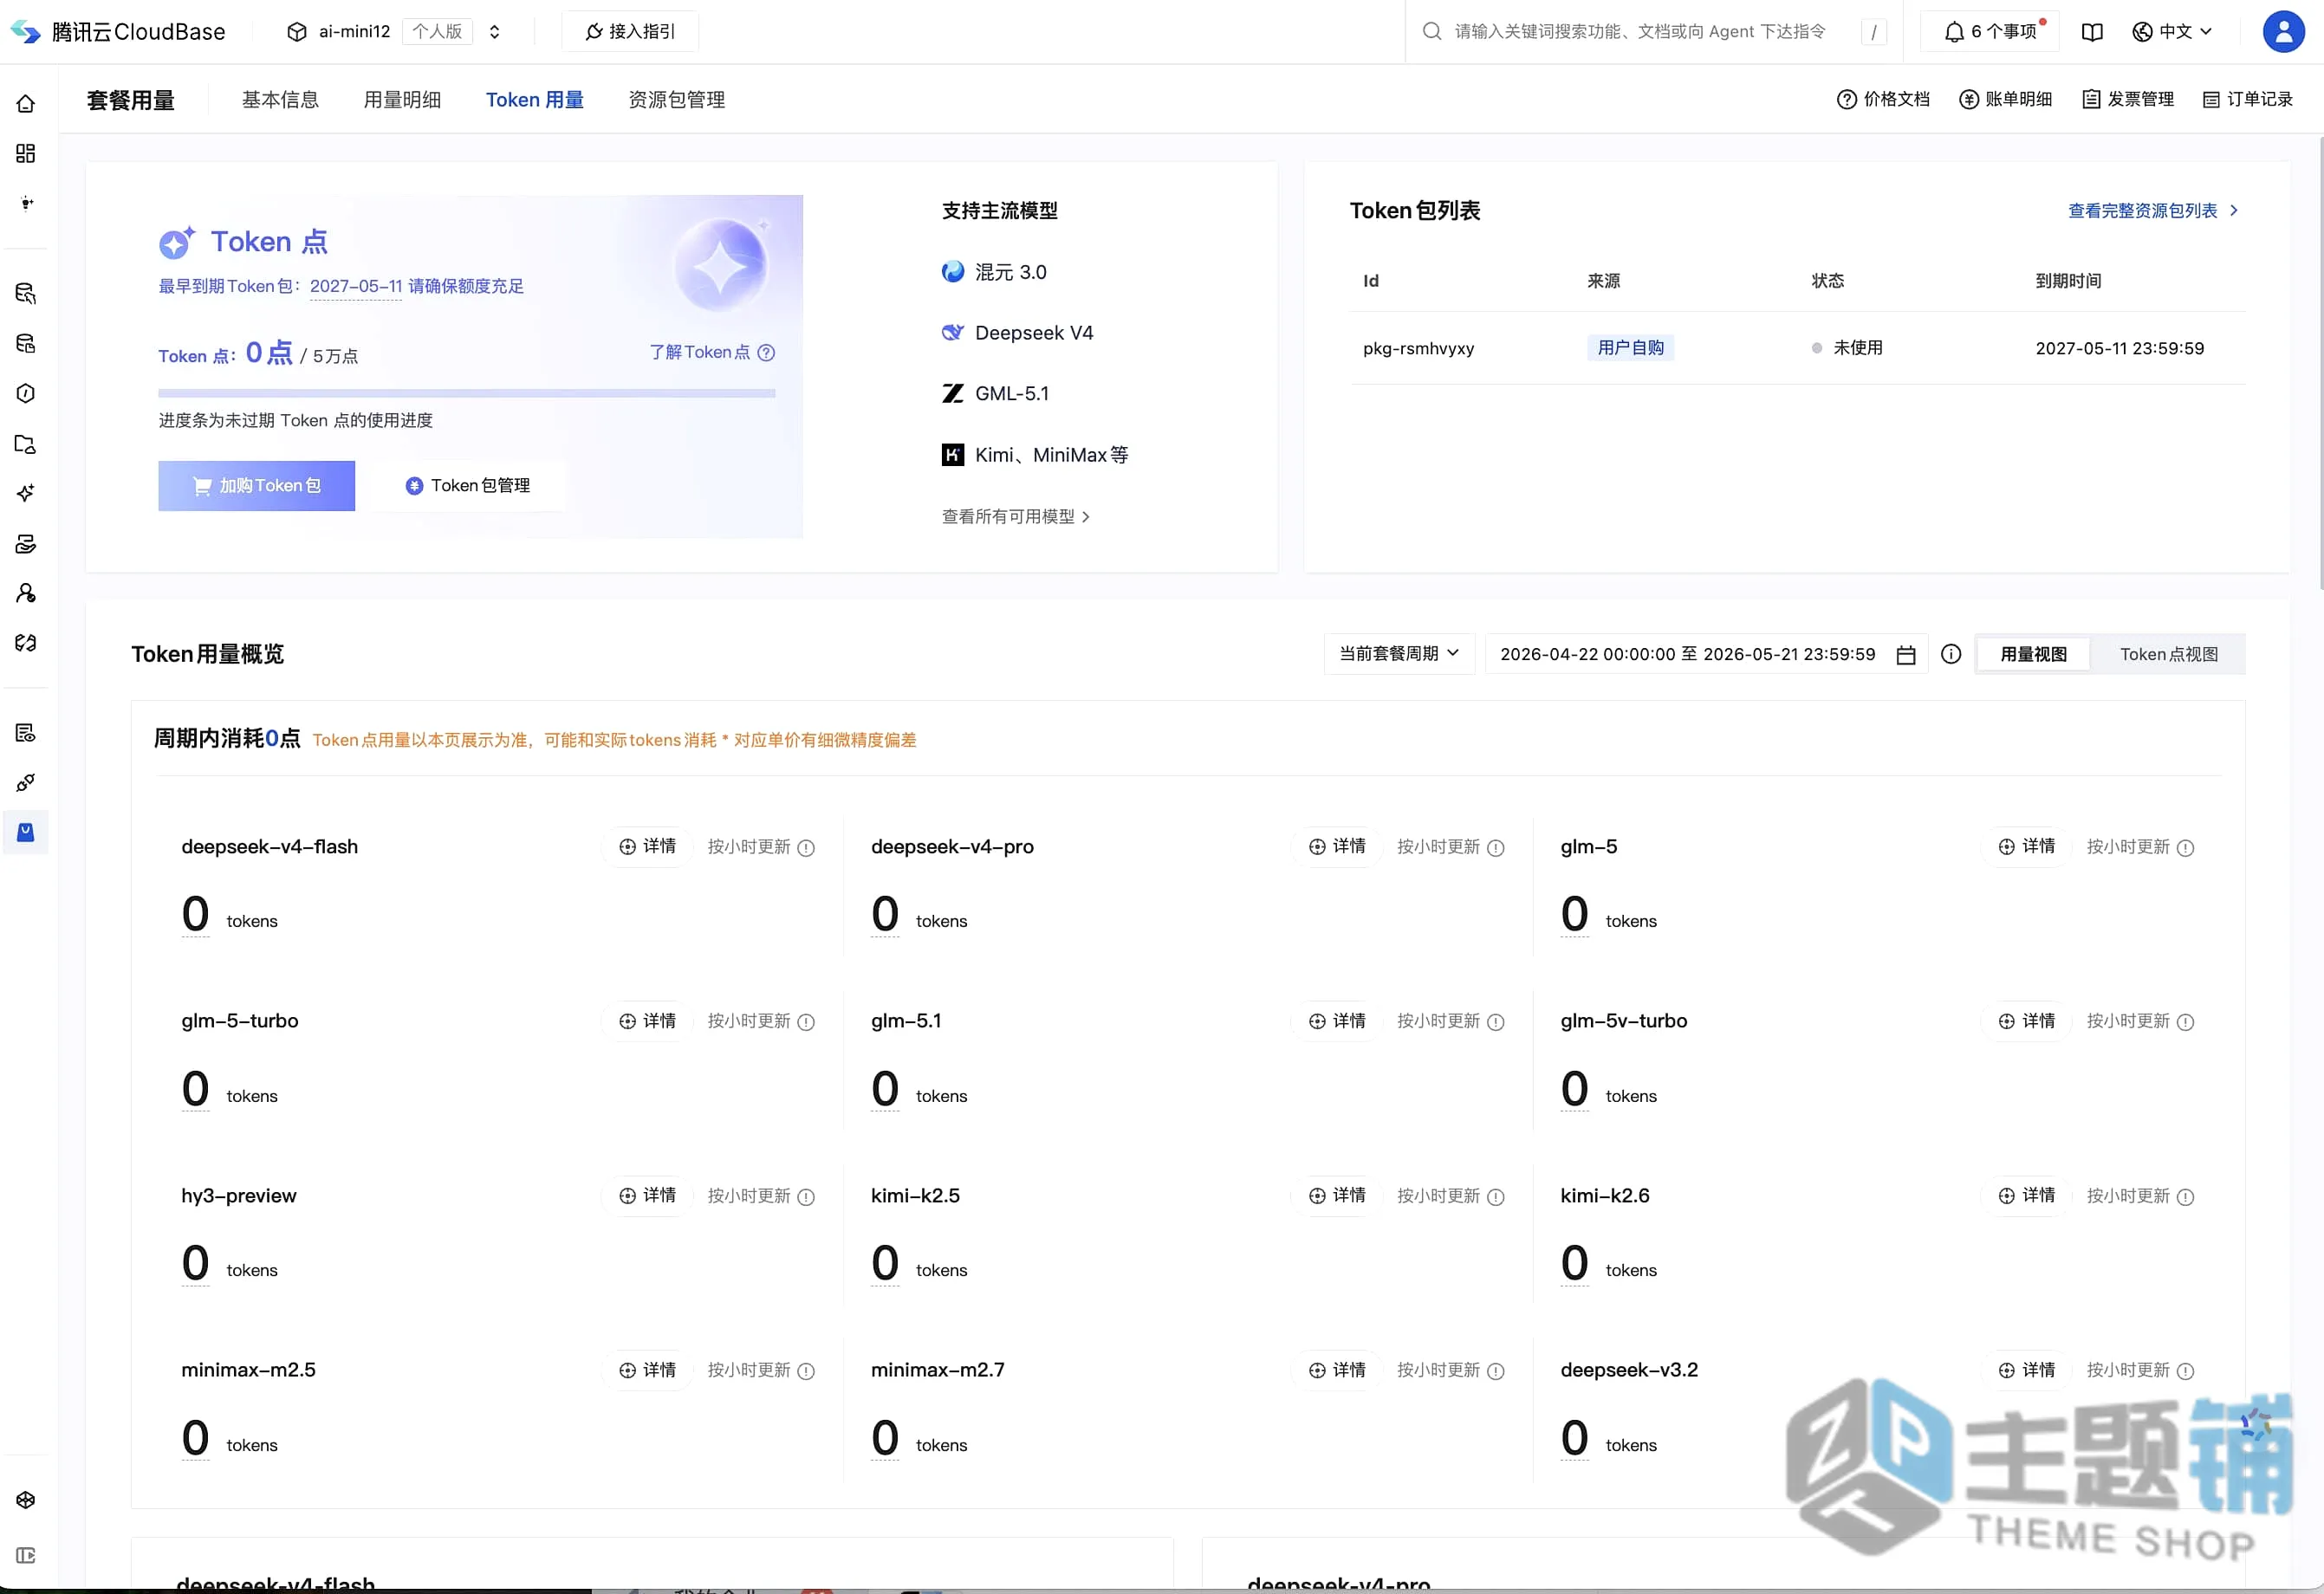Open the cloud folder storage sidebar icon
The width and height of the screenshot is (2324, 1594).
[26, 443]
